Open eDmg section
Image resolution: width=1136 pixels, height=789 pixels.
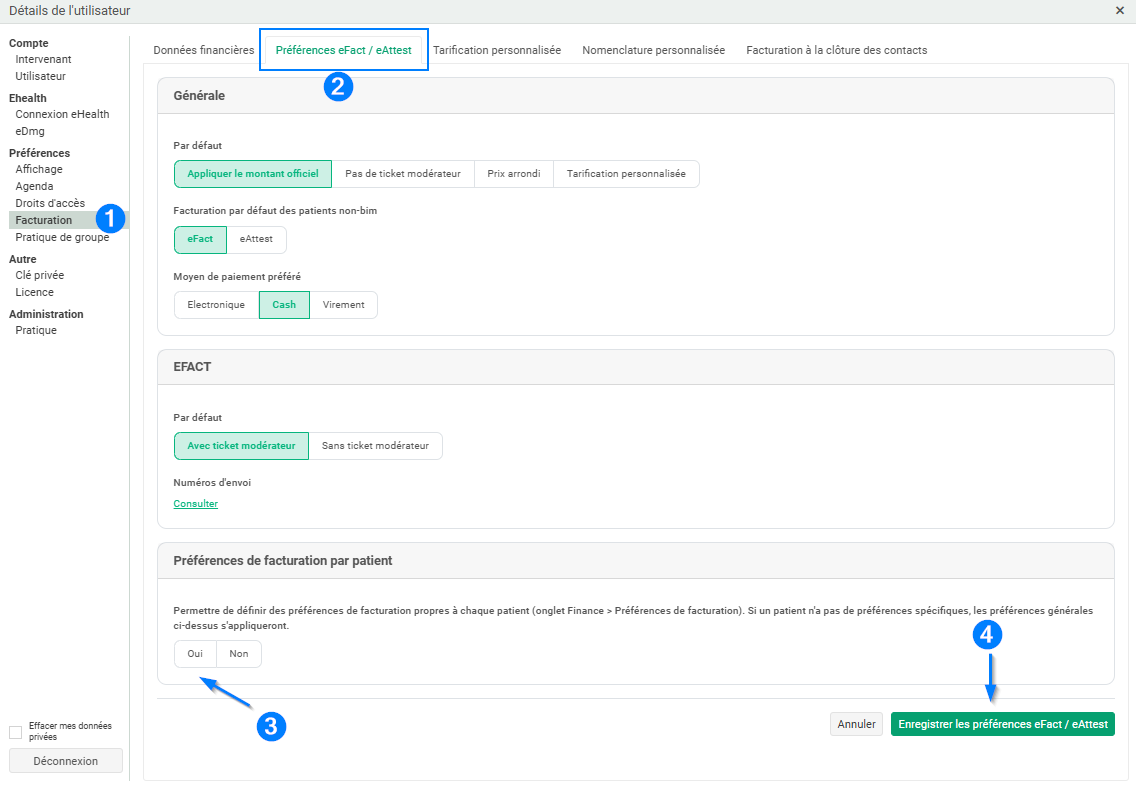pyautogui.click(x=30, y=131)
